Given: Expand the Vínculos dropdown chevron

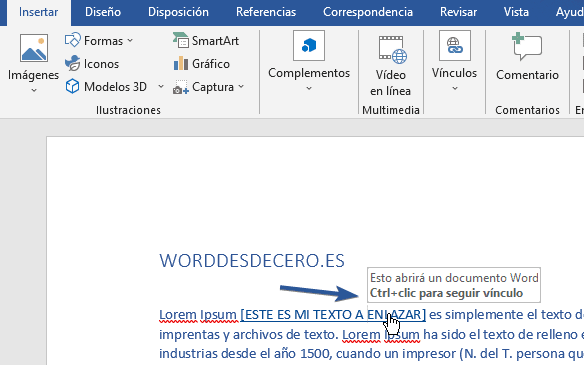Looking at the screenshot, I should [x=455, y=89].
